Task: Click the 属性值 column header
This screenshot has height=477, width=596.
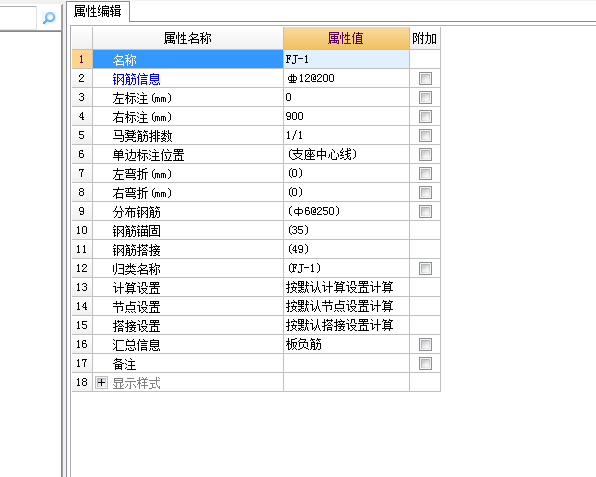Action: pos(346,38)
